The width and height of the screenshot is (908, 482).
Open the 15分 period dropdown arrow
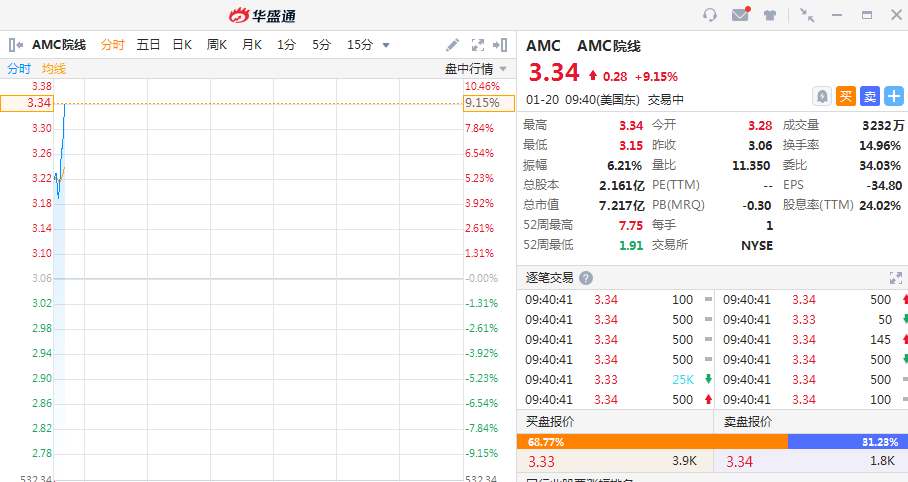tap(386, 45)
